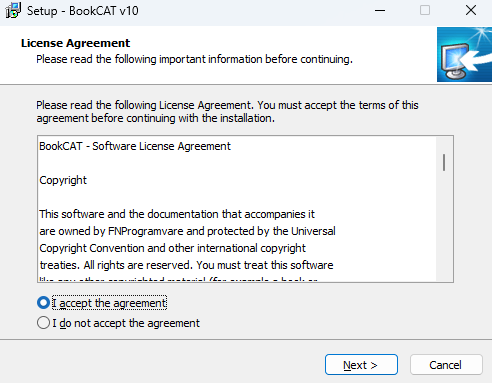This screenshot has height=383, width=492.
Task: Click the computer monitor wizard image
Action: click(464, 54)
